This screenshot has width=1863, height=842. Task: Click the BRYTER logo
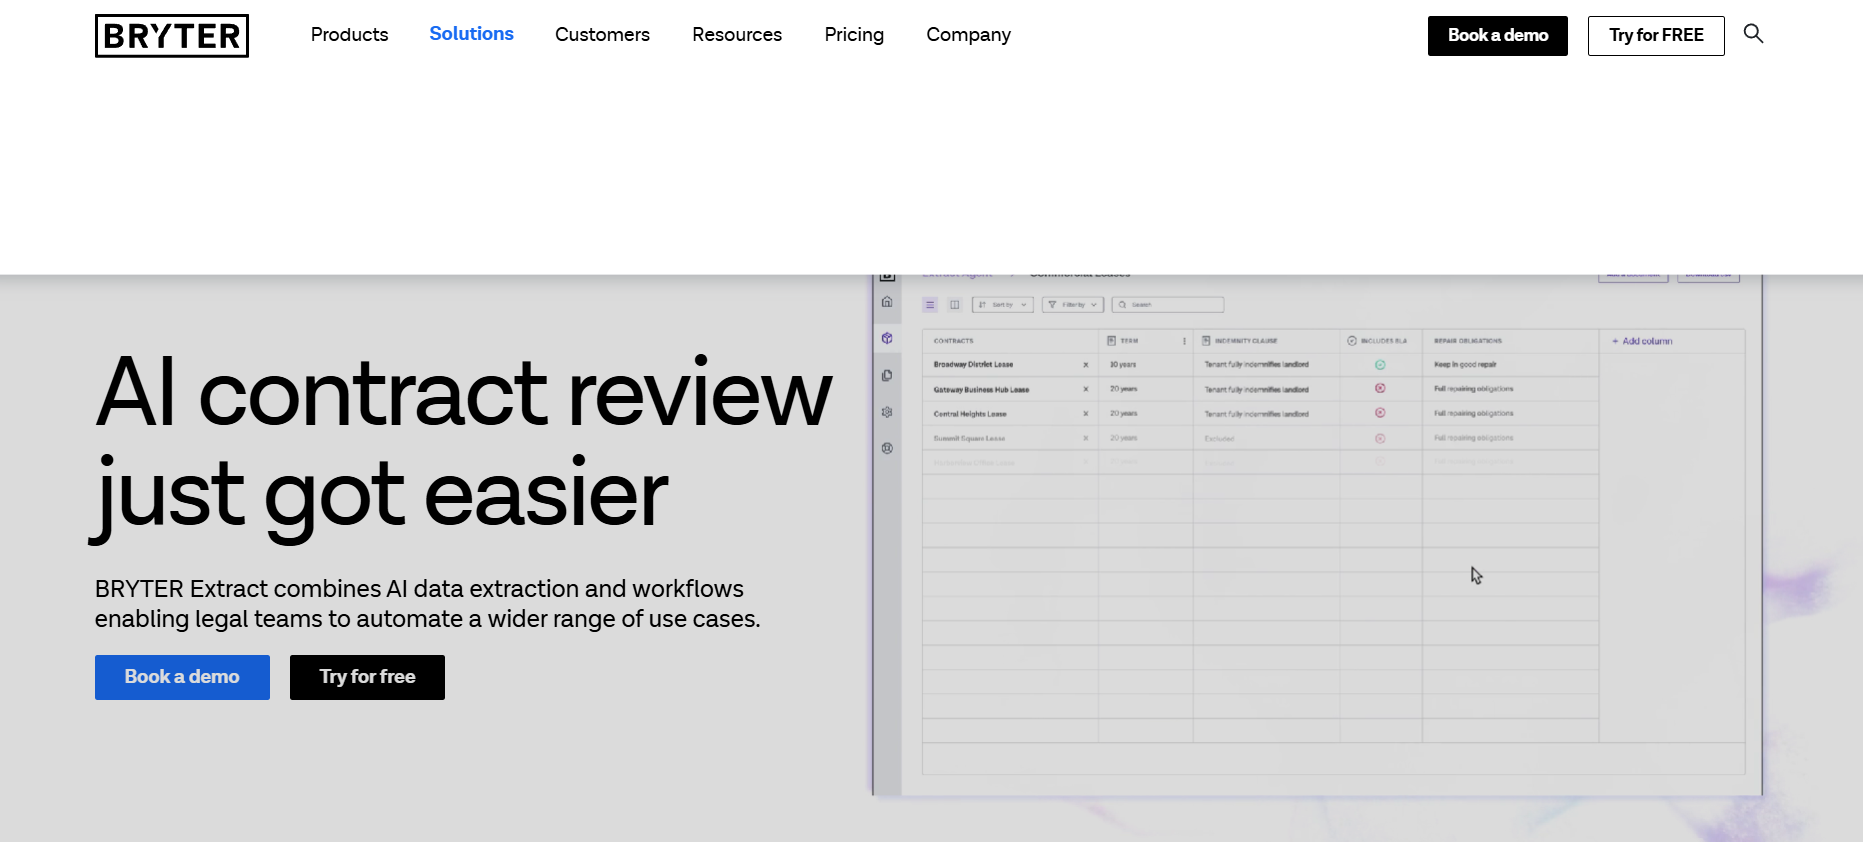[172, 36]
